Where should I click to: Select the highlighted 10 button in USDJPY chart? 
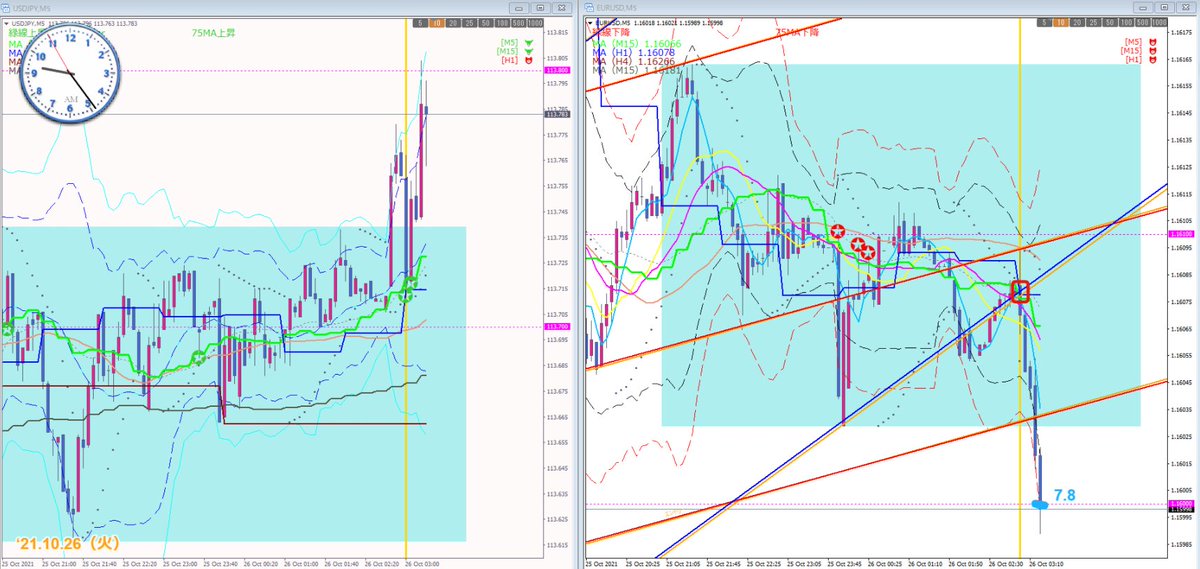tap(437, 23)
